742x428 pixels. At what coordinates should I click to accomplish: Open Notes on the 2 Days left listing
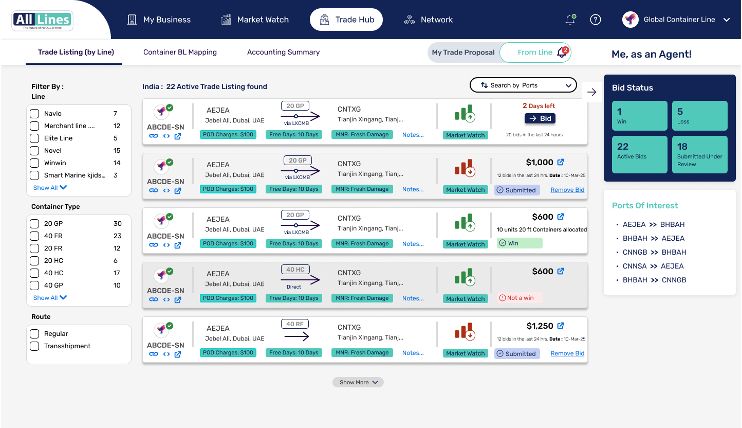pos(413,135)
